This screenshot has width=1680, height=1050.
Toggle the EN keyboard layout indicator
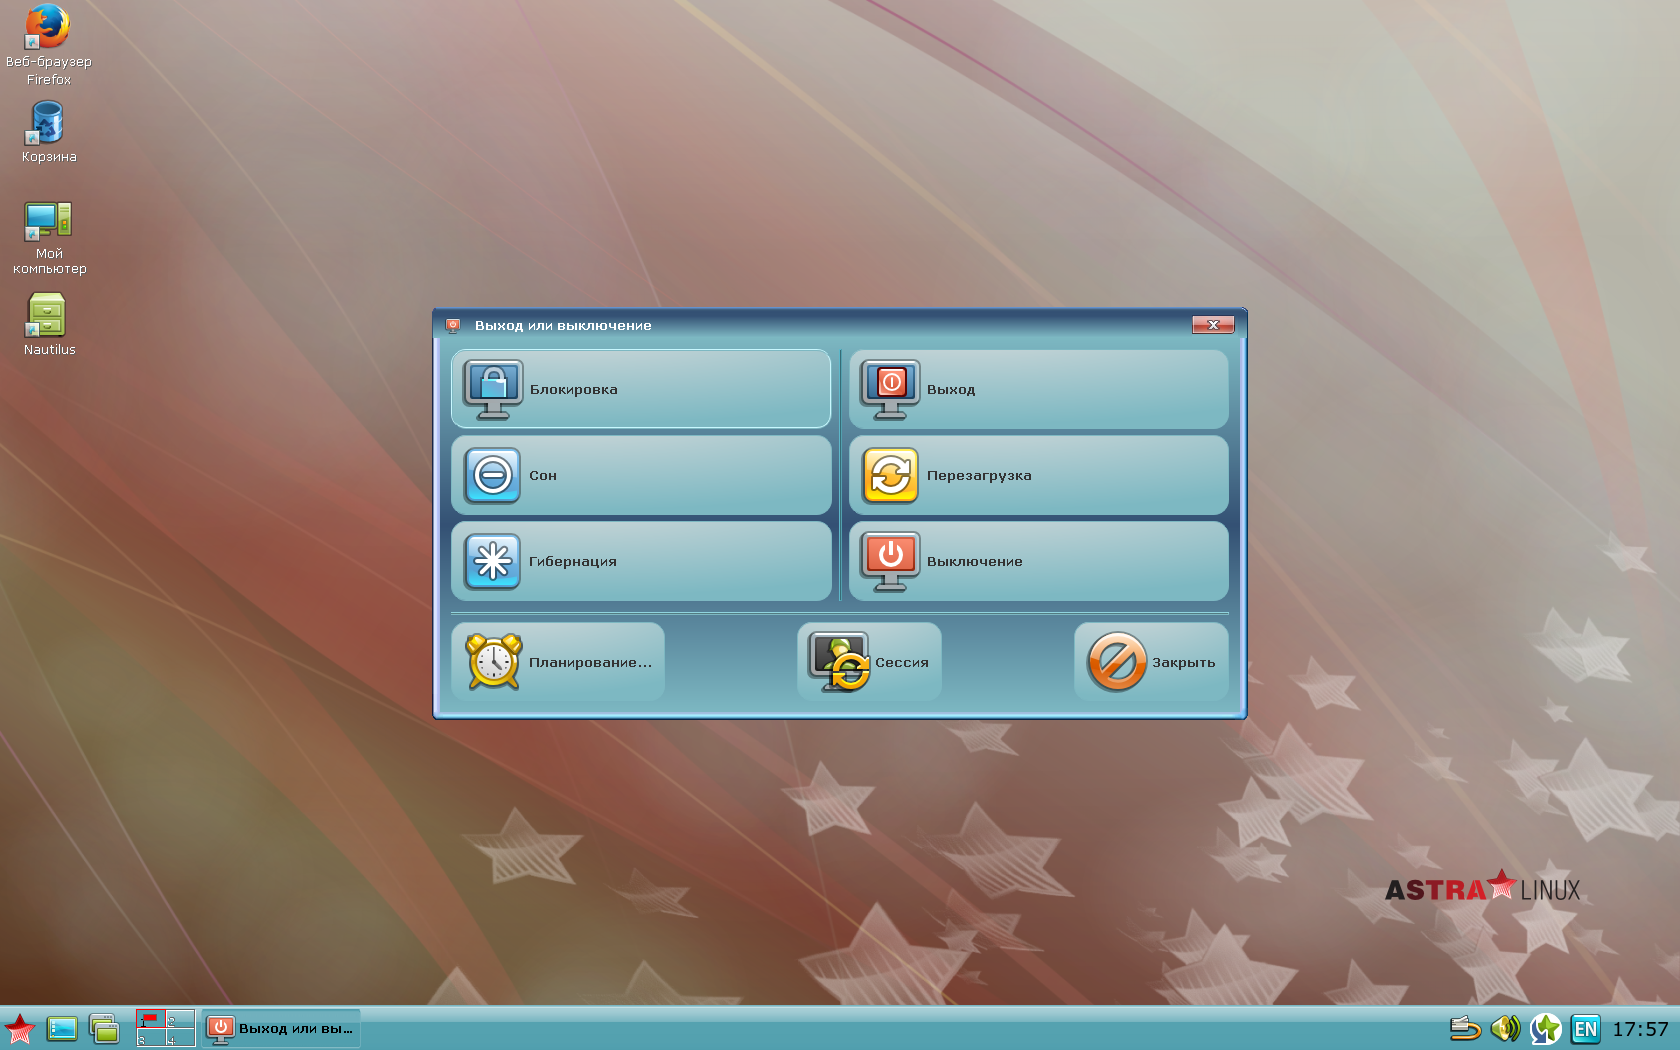[x=1586, y=1029]
